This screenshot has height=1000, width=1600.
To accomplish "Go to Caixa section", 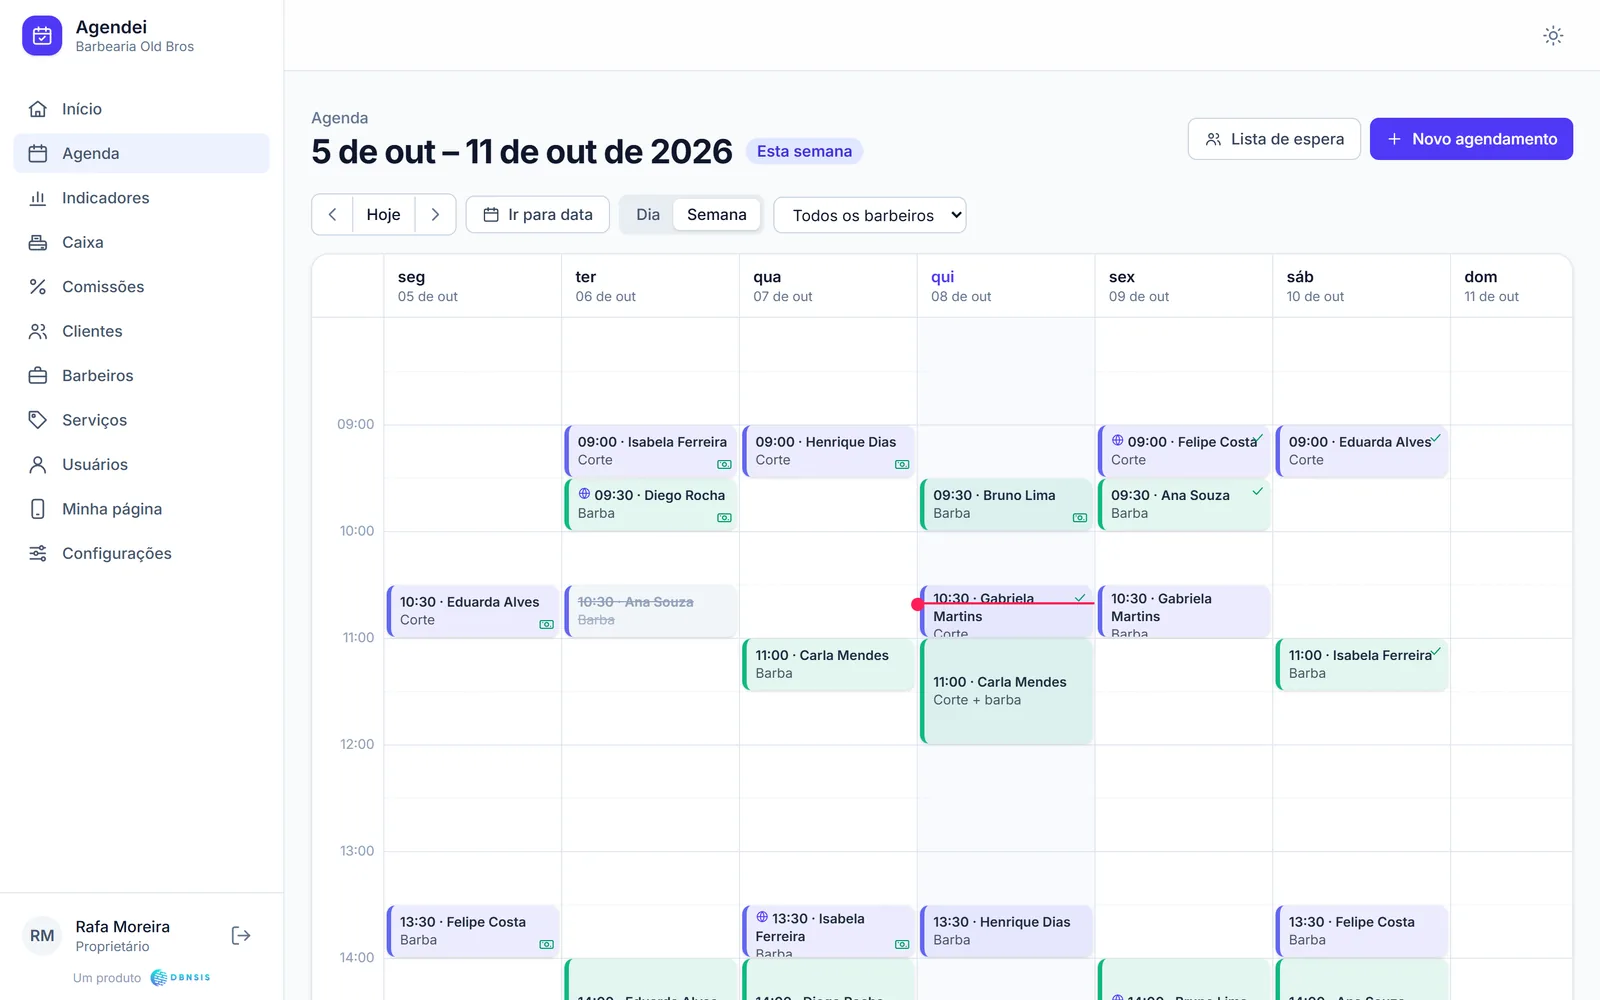I will [x=141, y=242].
